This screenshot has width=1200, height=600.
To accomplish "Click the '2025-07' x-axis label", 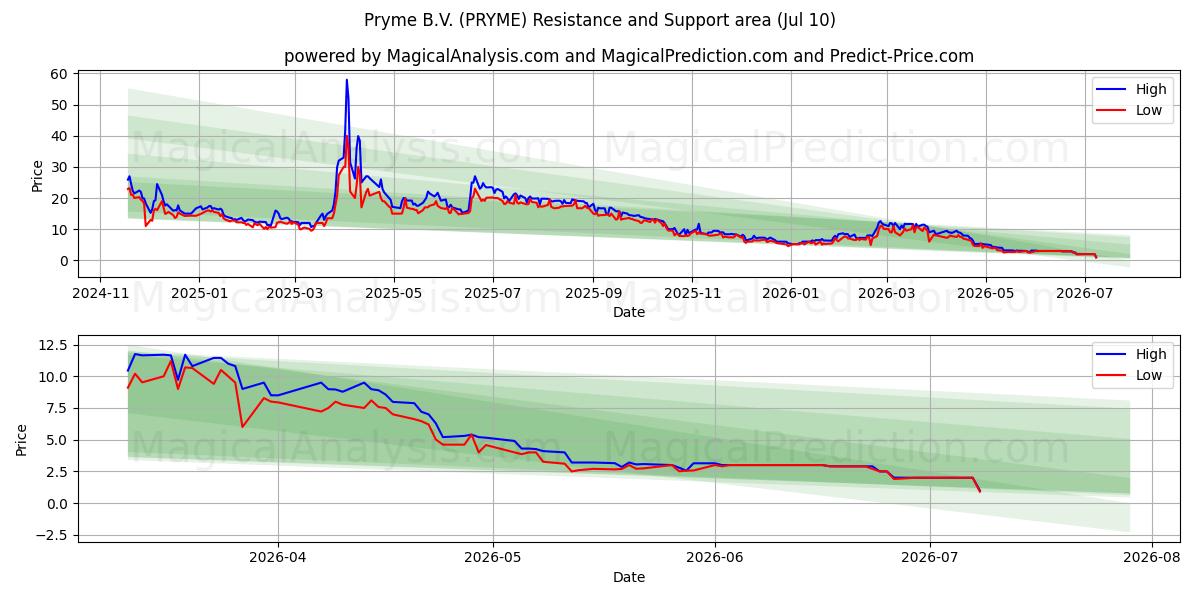I will pyautogui.click(x=493, y=294).
